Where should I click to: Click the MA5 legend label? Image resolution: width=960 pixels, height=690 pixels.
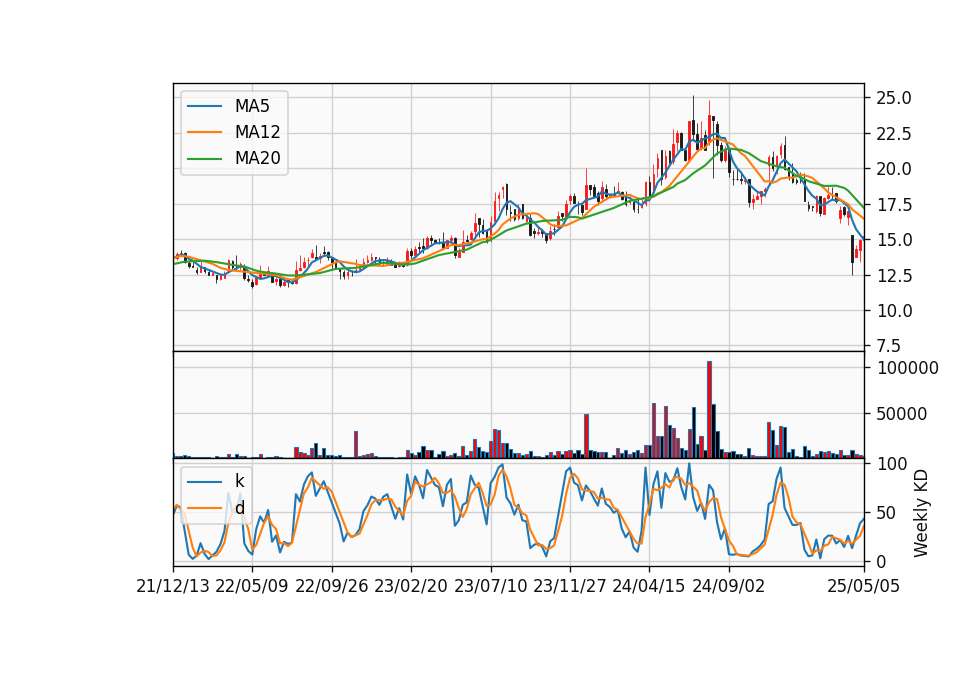(252, 106)
